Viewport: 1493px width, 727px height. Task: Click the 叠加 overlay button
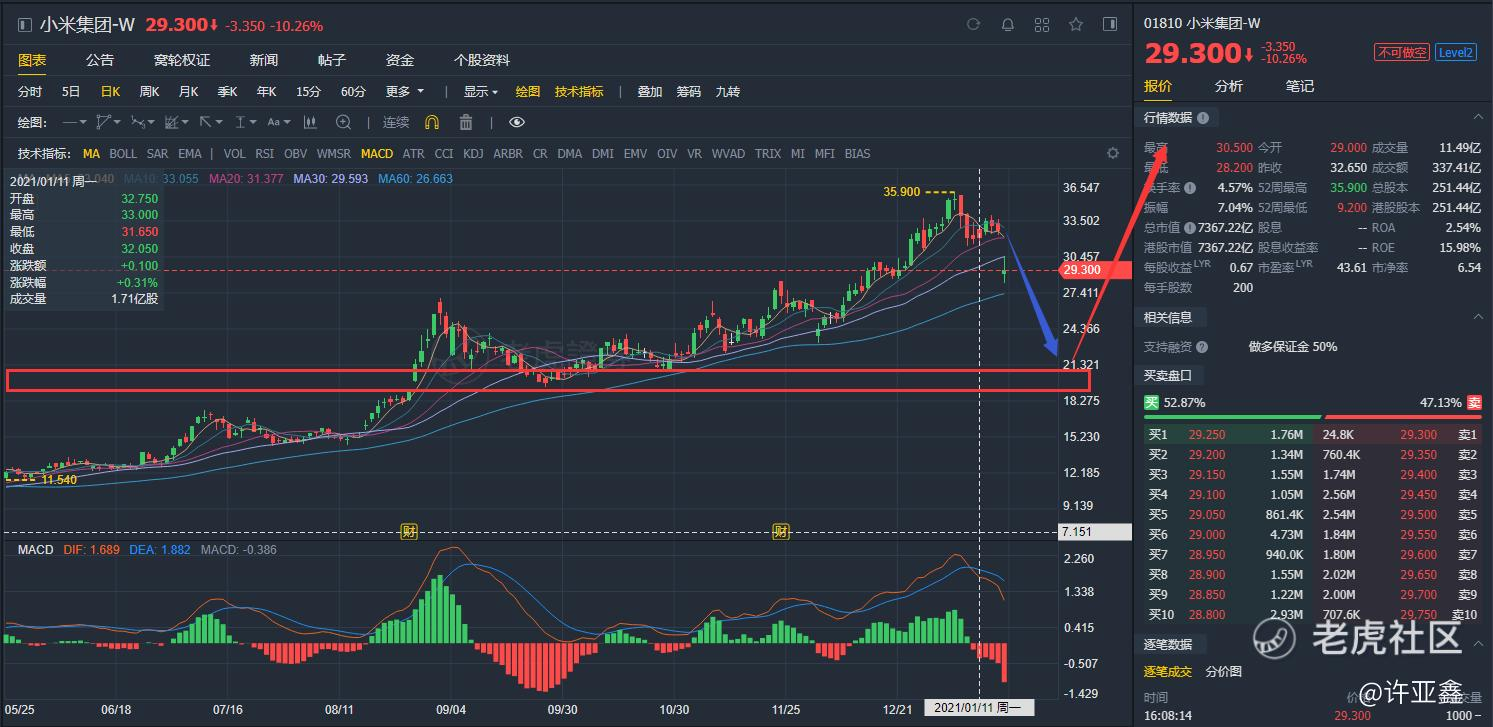650,92
